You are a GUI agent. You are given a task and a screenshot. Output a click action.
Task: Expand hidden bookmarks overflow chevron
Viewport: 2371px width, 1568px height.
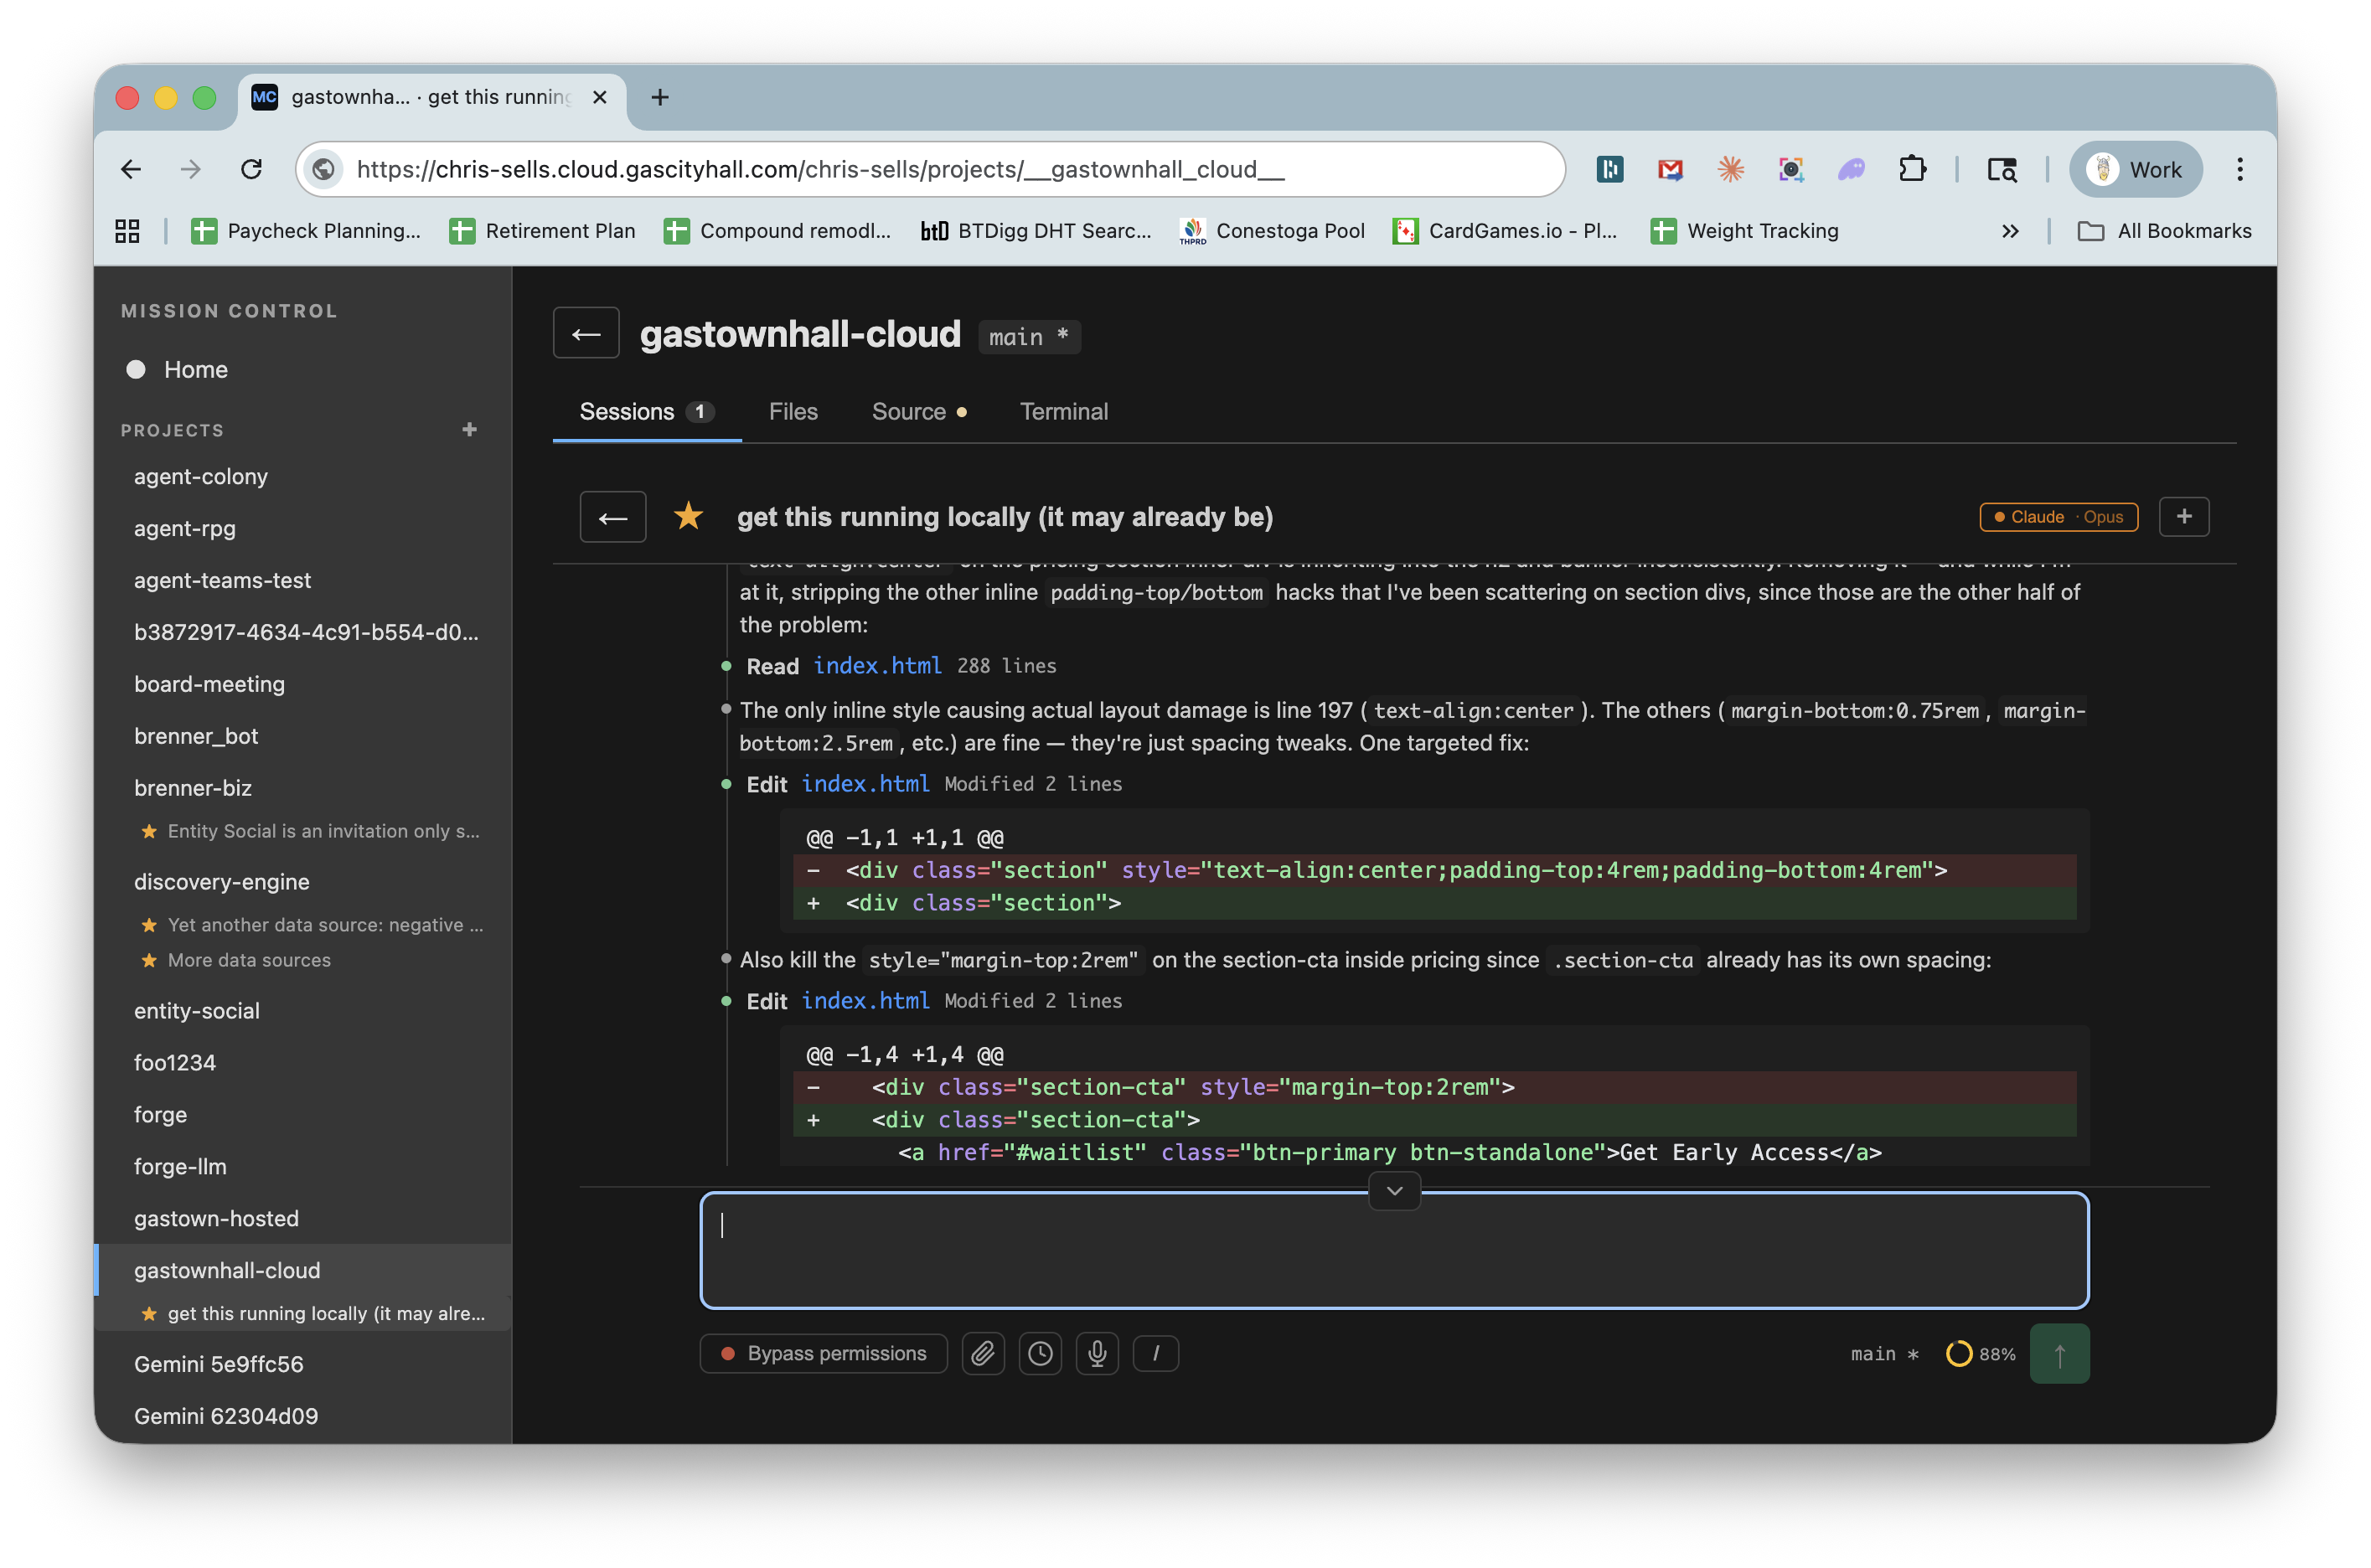click(x=2010, y=231)
